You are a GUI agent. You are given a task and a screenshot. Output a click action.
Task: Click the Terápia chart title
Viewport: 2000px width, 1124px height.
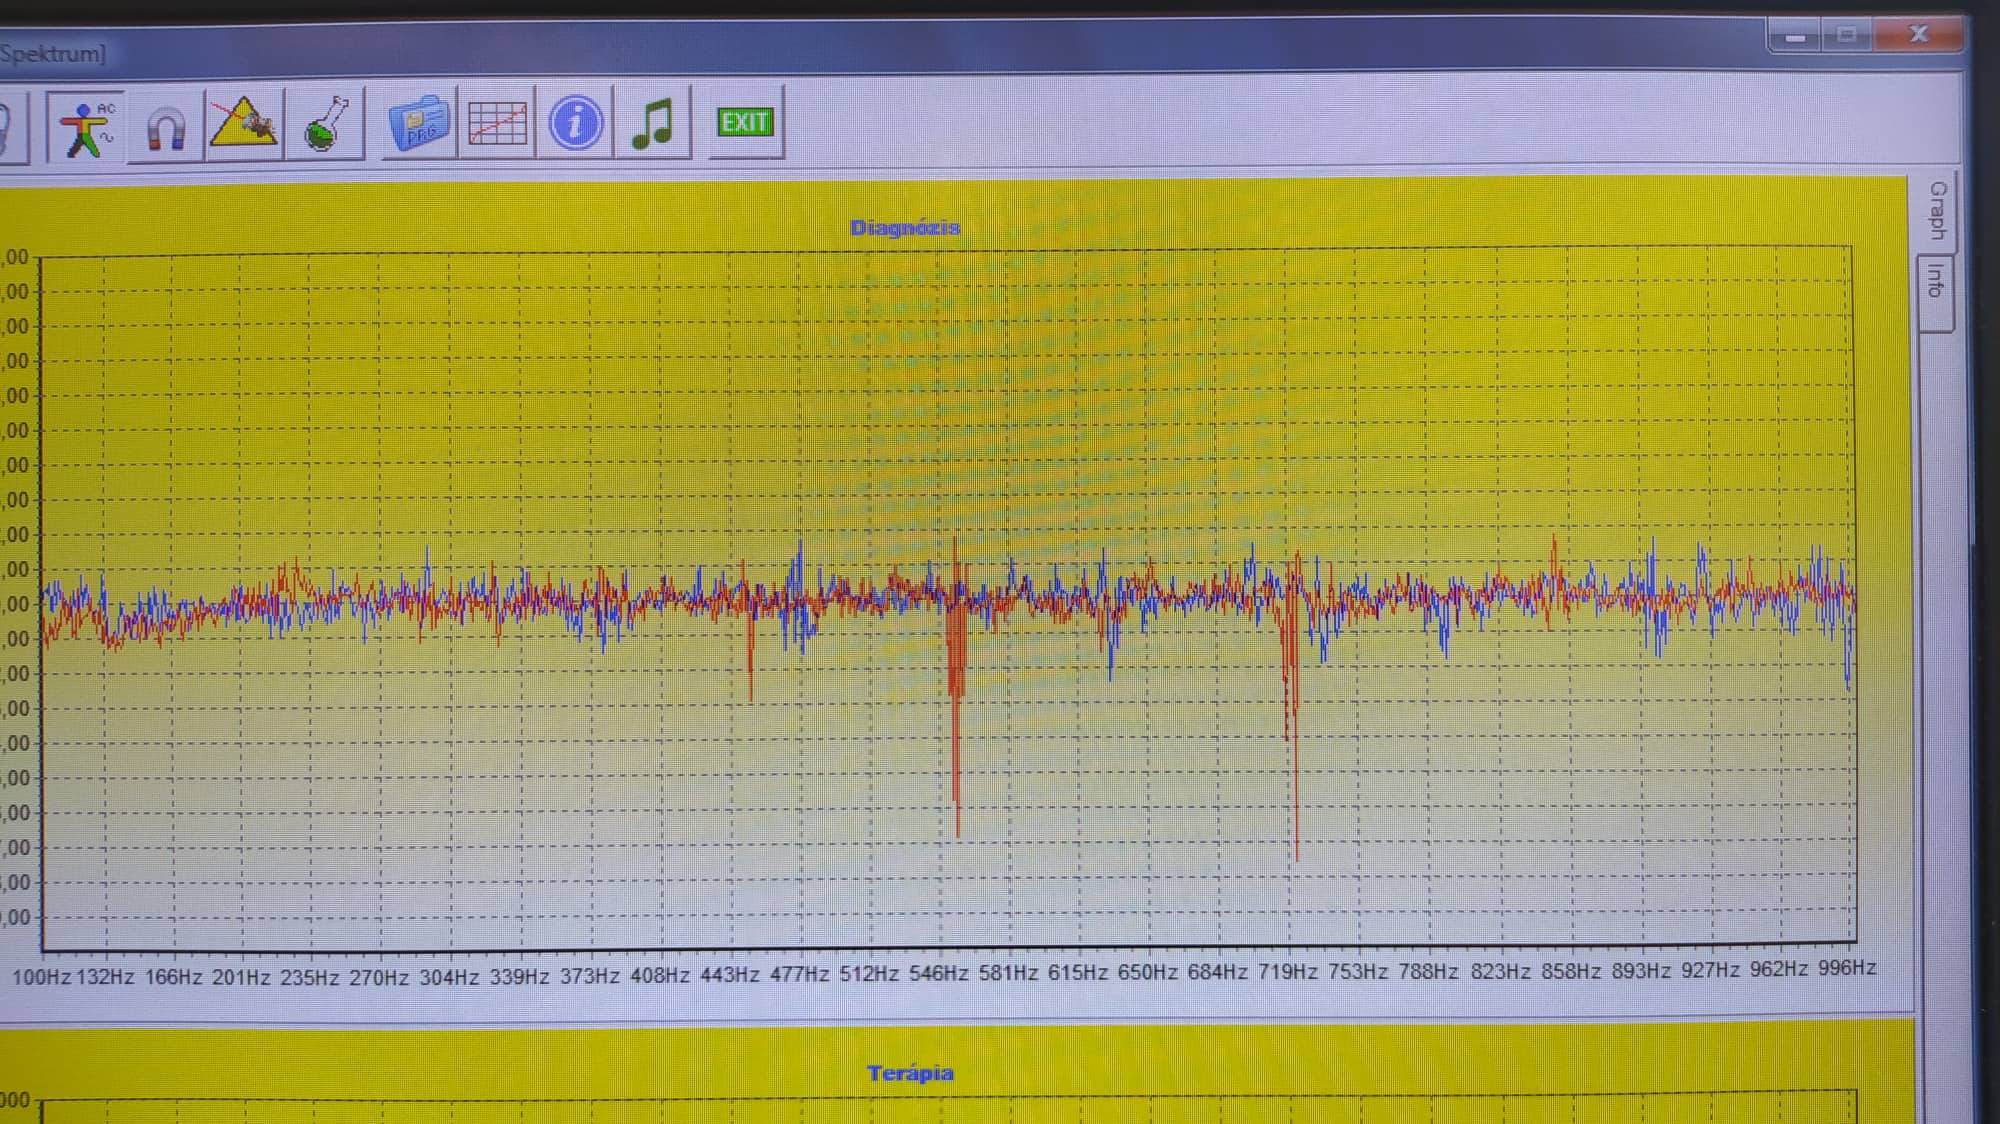click(x=910, y=1073)
